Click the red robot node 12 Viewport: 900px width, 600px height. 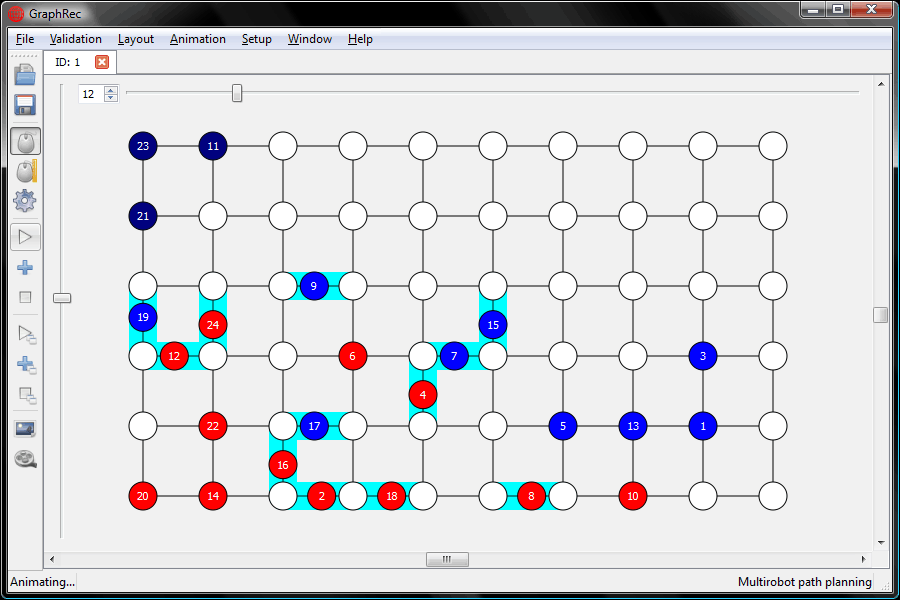click(174, 356)
